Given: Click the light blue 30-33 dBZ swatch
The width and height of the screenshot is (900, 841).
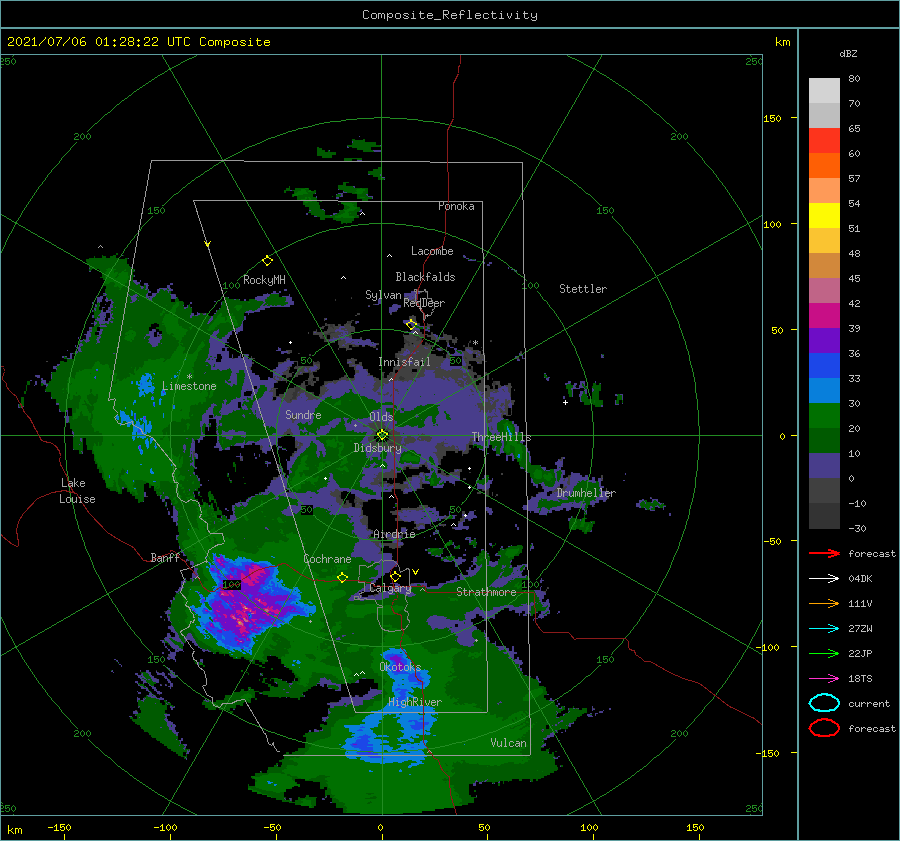Looking at the screenshot, I should 824,391.
